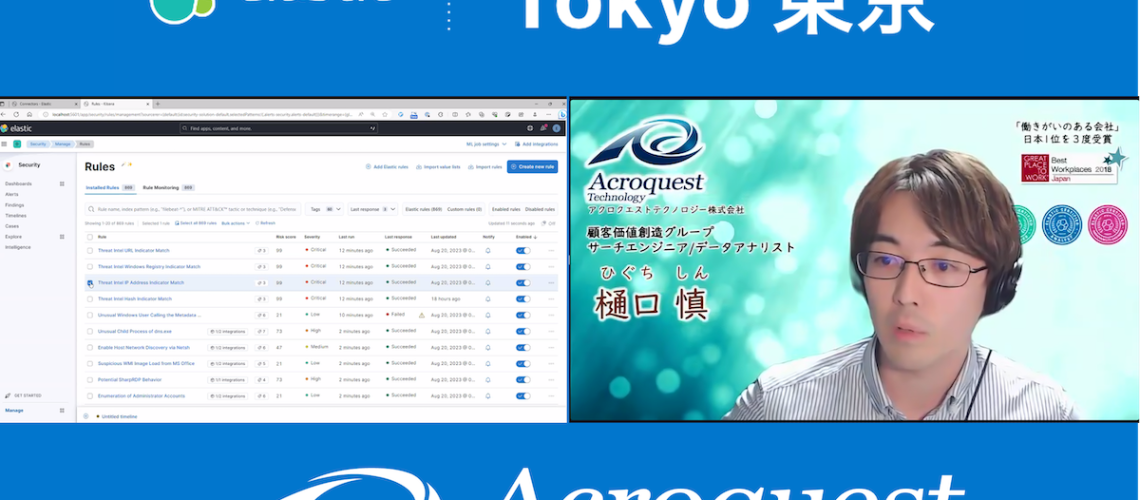This screenshot has height=500, width=1140.
Task: Open Findings in Security sidebar
Action: tap(15, 205)
